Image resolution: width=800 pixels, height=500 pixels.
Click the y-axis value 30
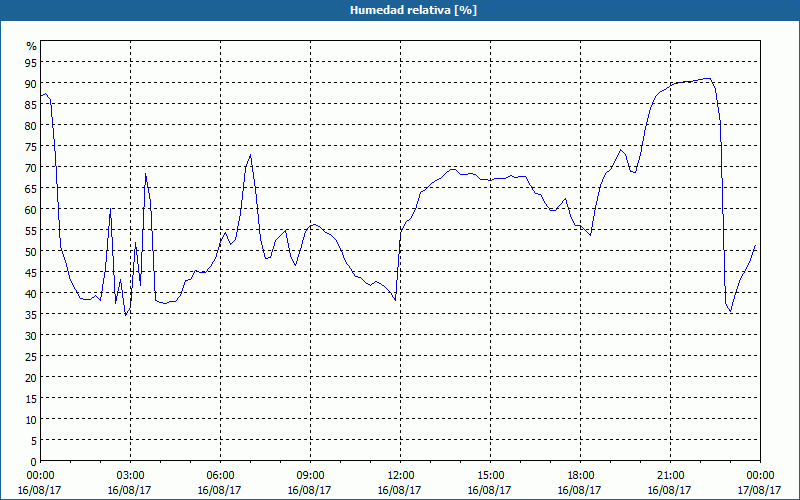coord(31,335)
